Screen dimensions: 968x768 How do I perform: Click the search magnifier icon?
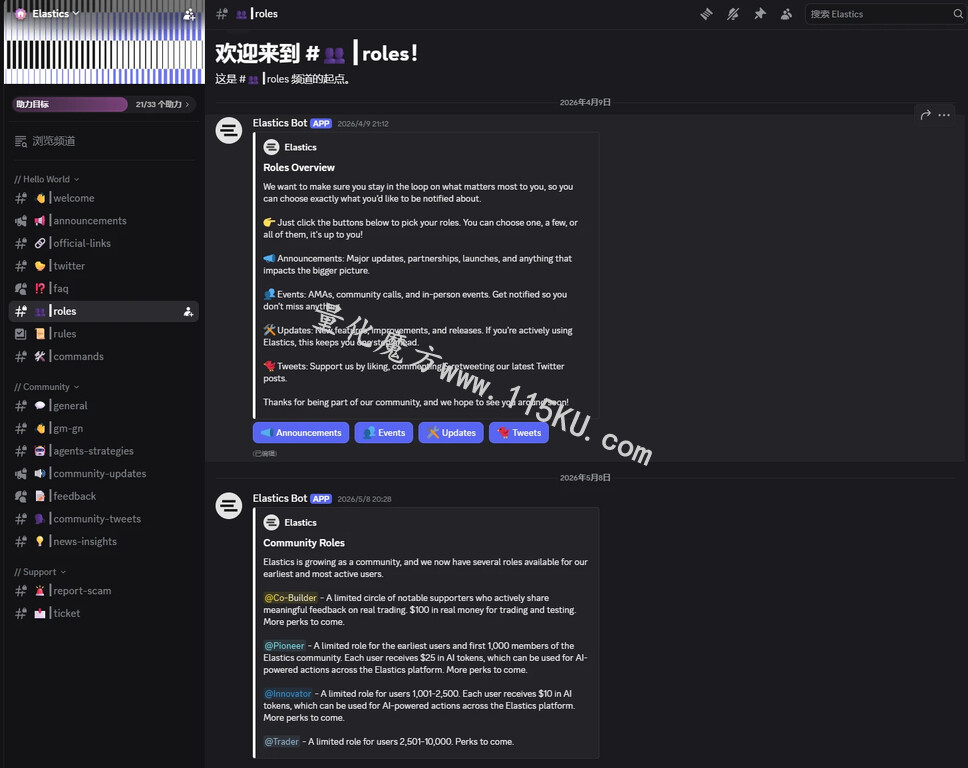[x=958, y=14]
